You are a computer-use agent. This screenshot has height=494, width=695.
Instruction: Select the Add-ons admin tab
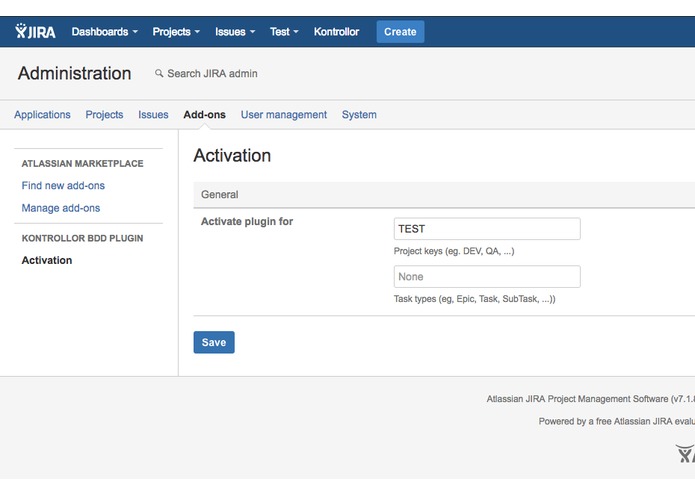coord(204,115)
